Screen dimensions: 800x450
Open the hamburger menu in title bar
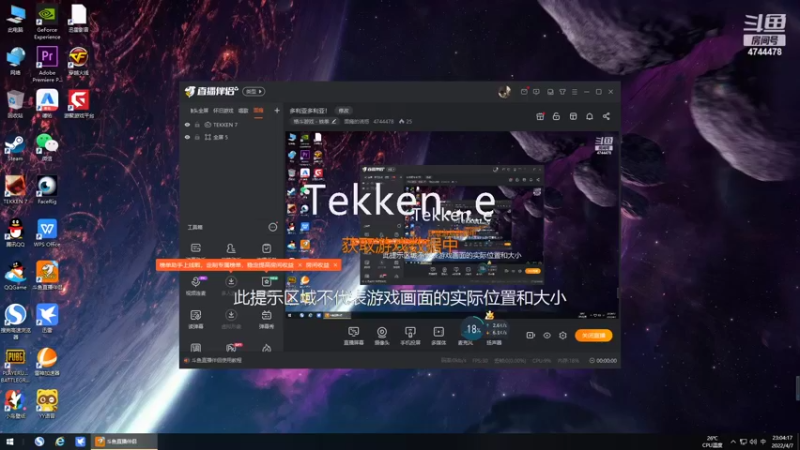coord(574,92)
